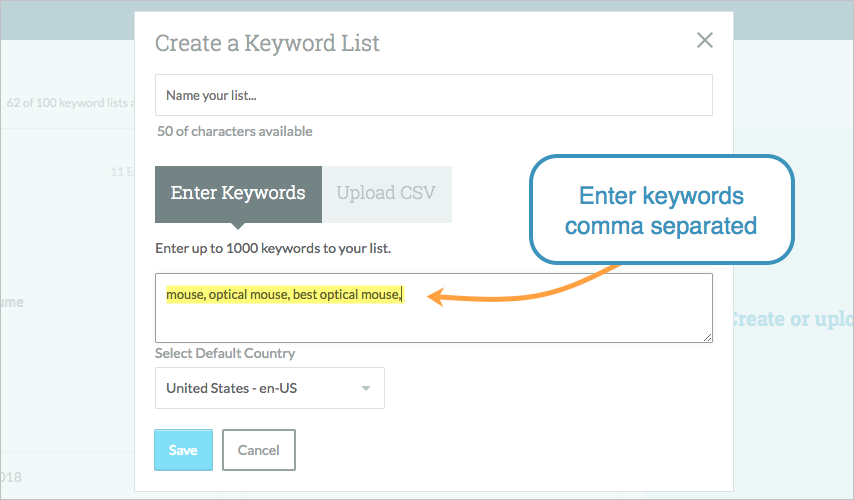Click the '50 of characters available' counter
This screenshot has height=500, width=854.
point(234,131)
